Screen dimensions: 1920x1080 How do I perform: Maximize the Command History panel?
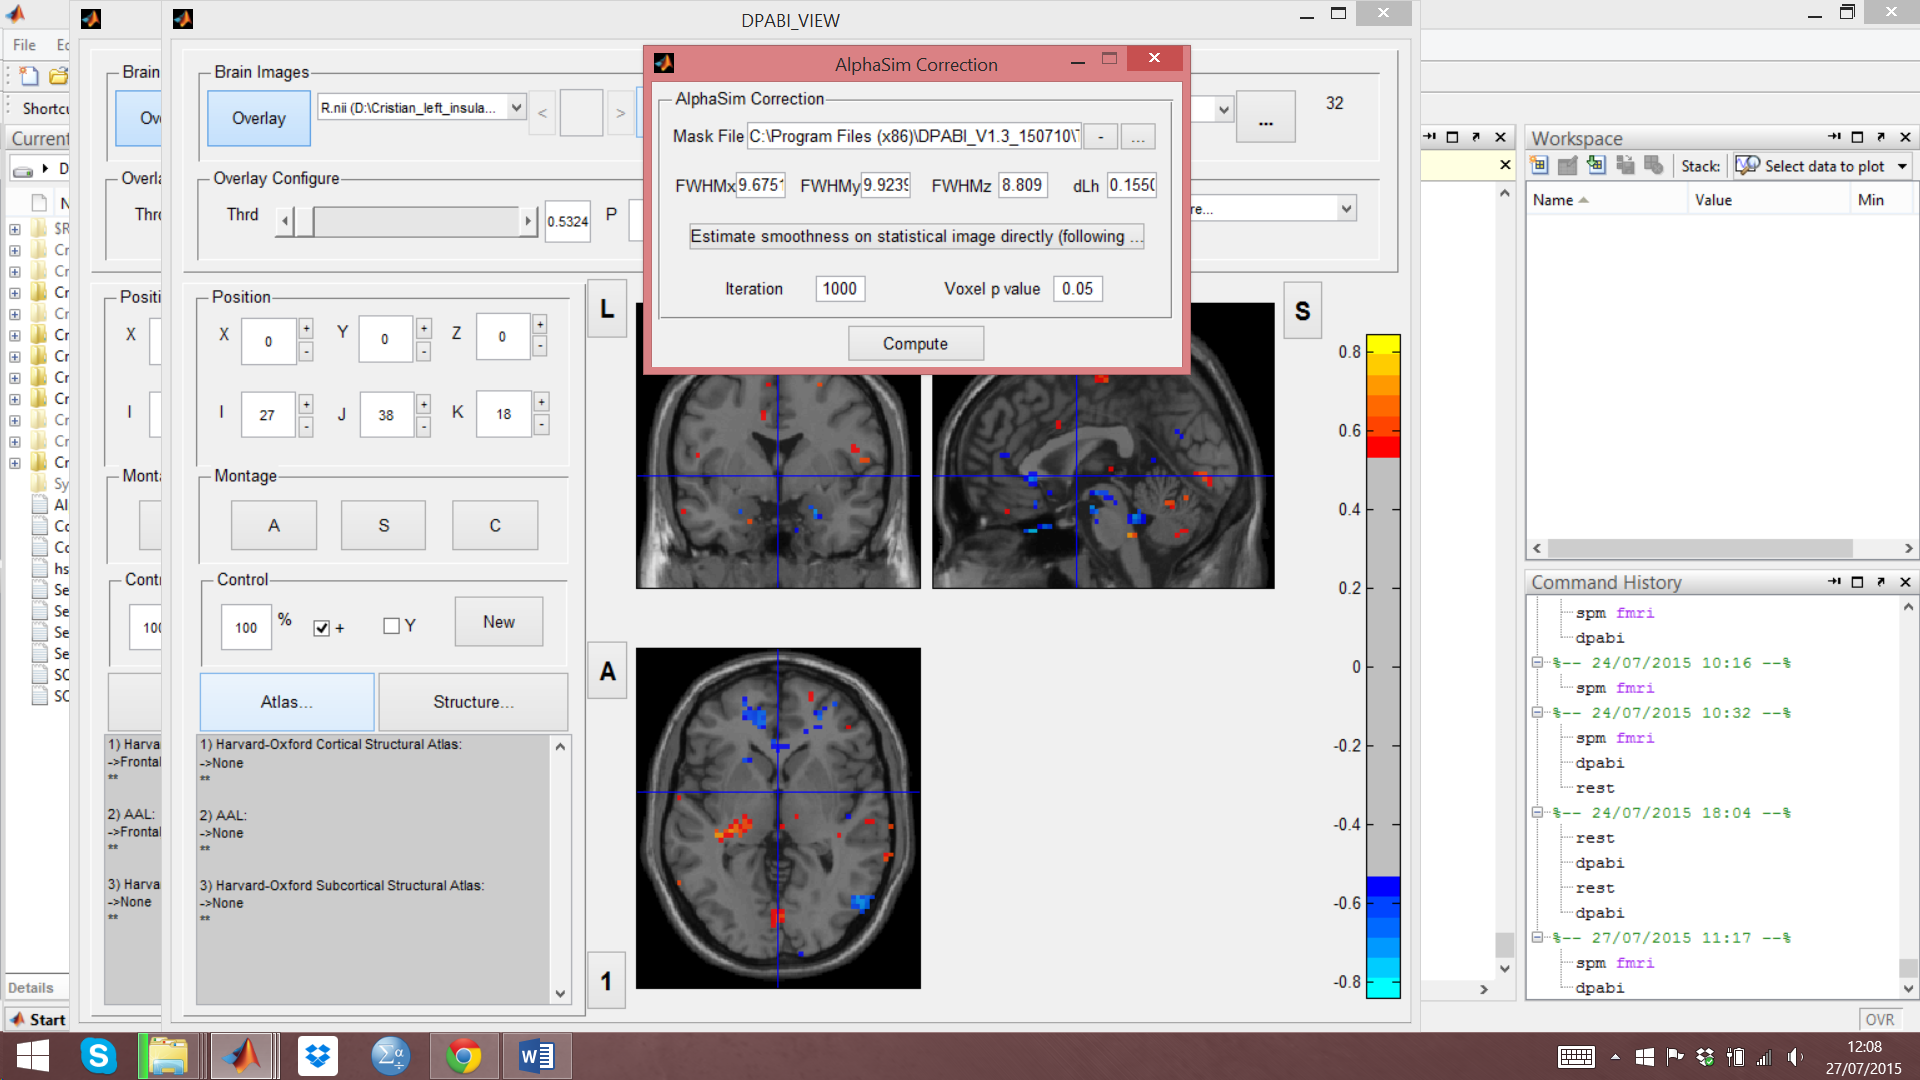click(x=1857, y=582)
